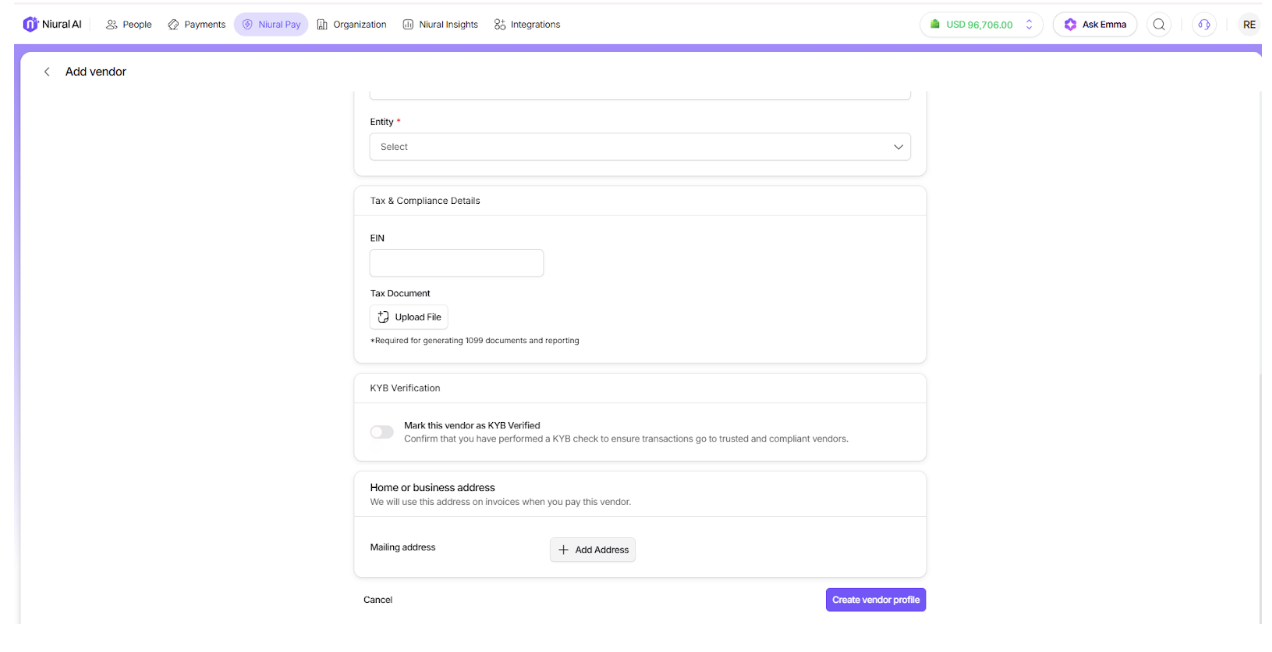Cancel adding the vendor

coord(378,600)
